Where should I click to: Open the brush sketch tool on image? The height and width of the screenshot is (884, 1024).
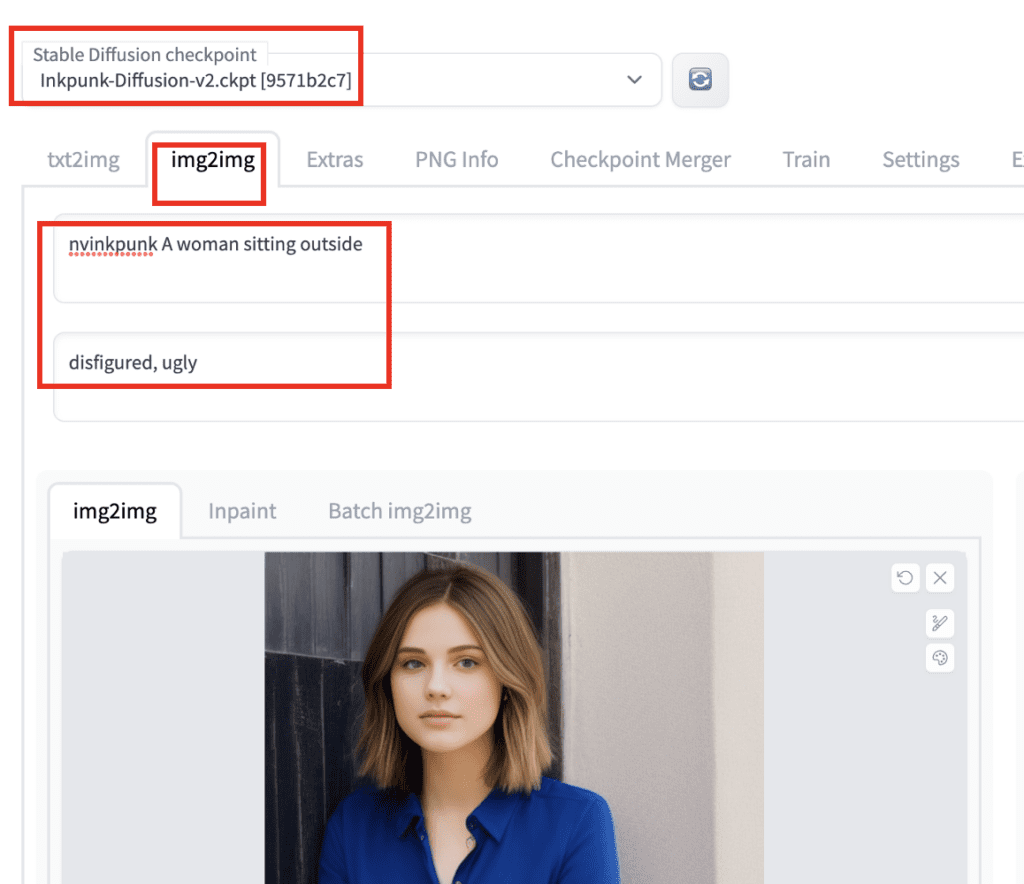pos(940,624)
